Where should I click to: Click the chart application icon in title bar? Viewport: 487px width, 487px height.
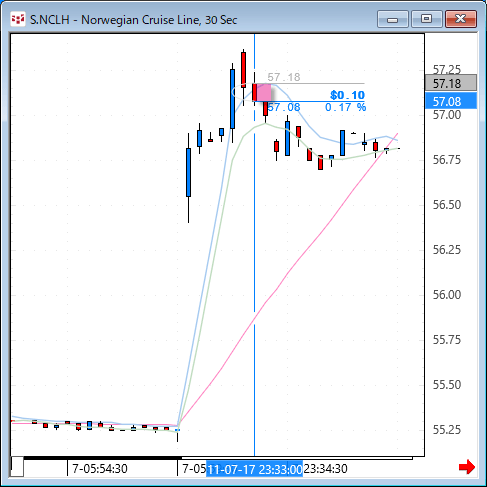click(18, 19)
